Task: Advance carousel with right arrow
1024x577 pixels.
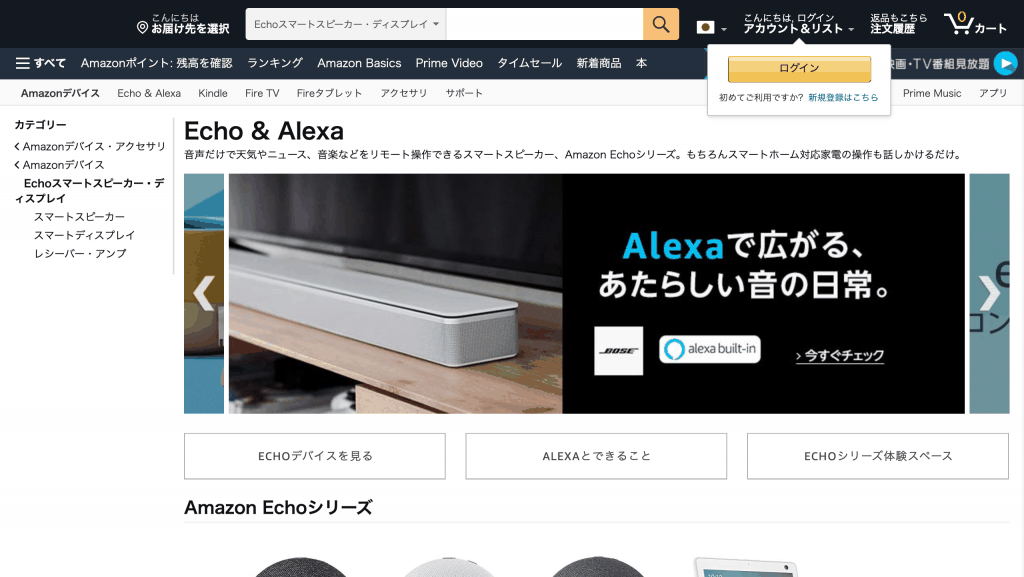Action: [989, 293]
